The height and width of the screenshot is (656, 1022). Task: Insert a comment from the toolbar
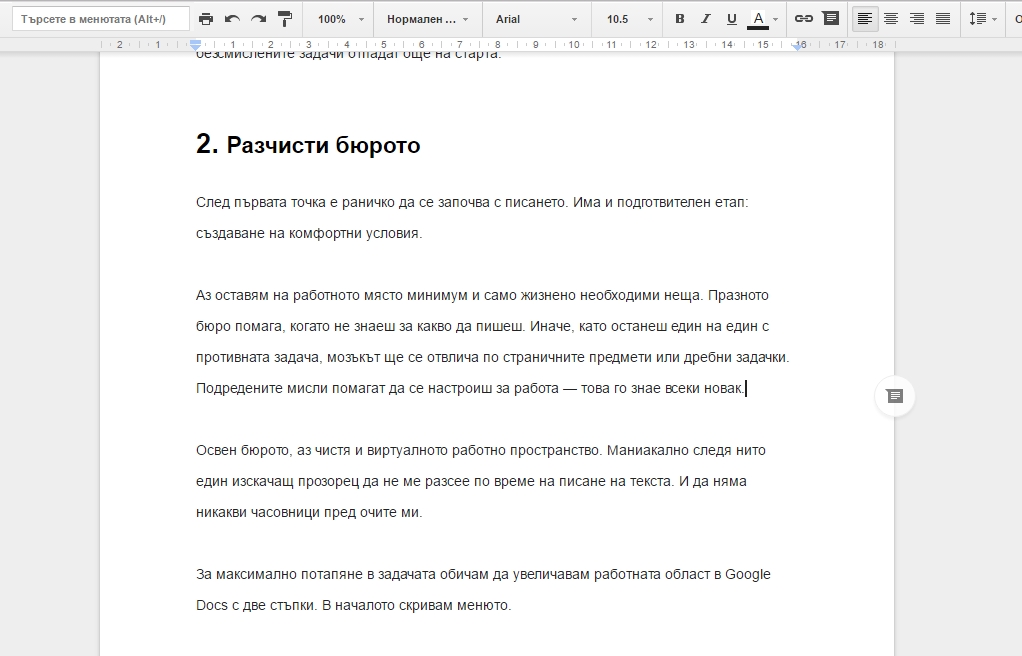coord(830,19)
